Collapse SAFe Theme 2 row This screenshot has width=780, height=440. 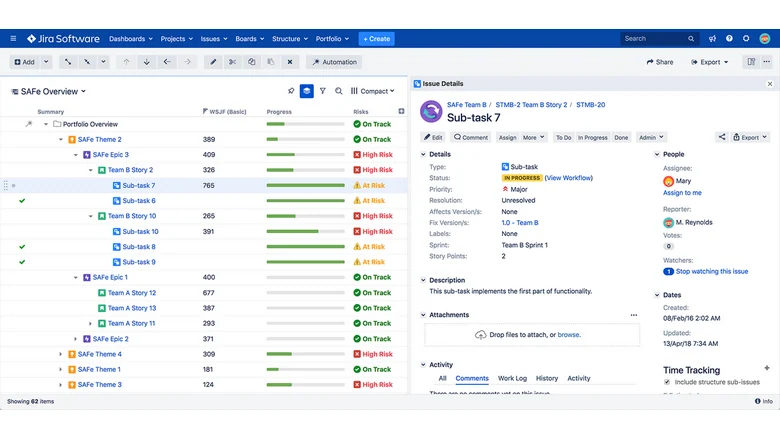61,140
